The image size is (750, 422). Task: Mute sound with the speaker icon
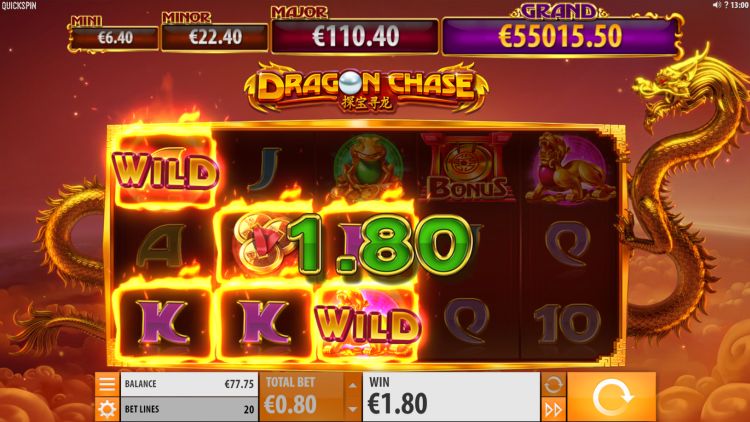(716, 5)
